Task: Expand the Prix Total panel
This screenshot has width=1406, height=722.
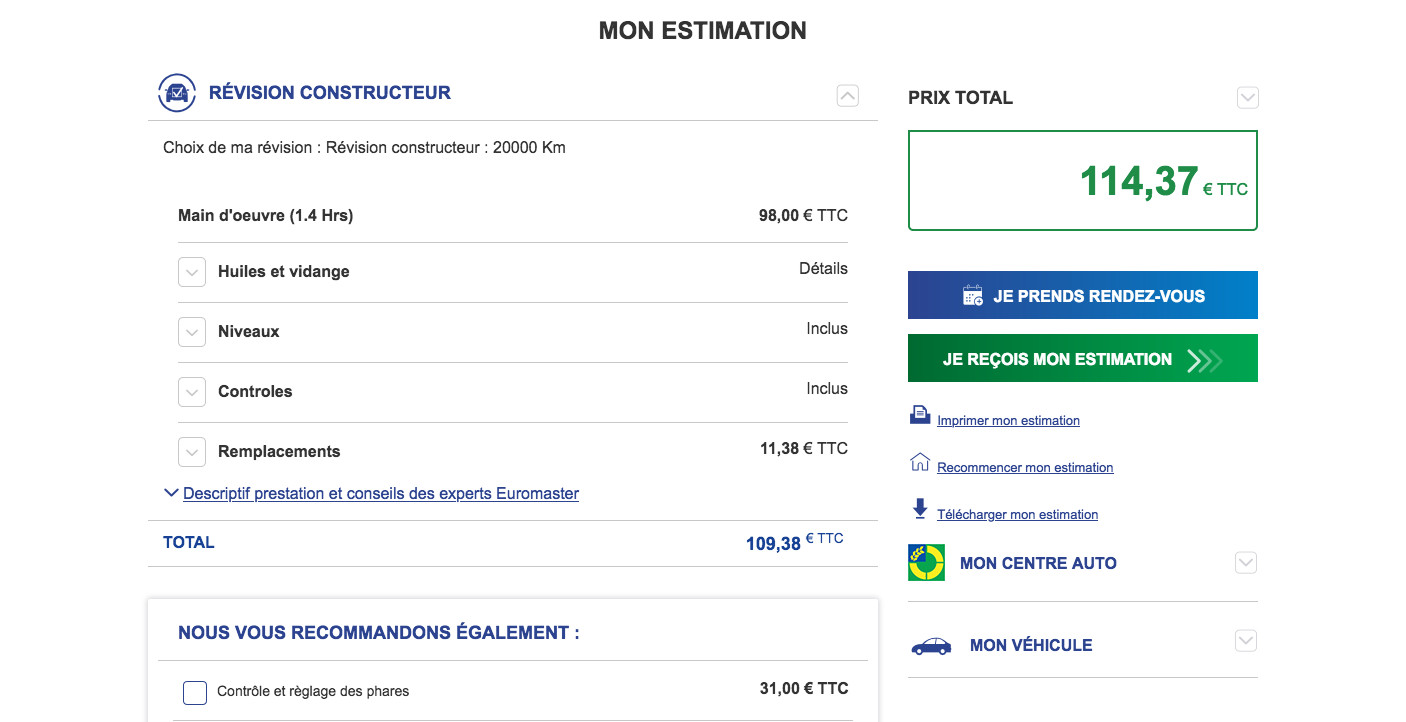Action: [x=1247, y=98]
